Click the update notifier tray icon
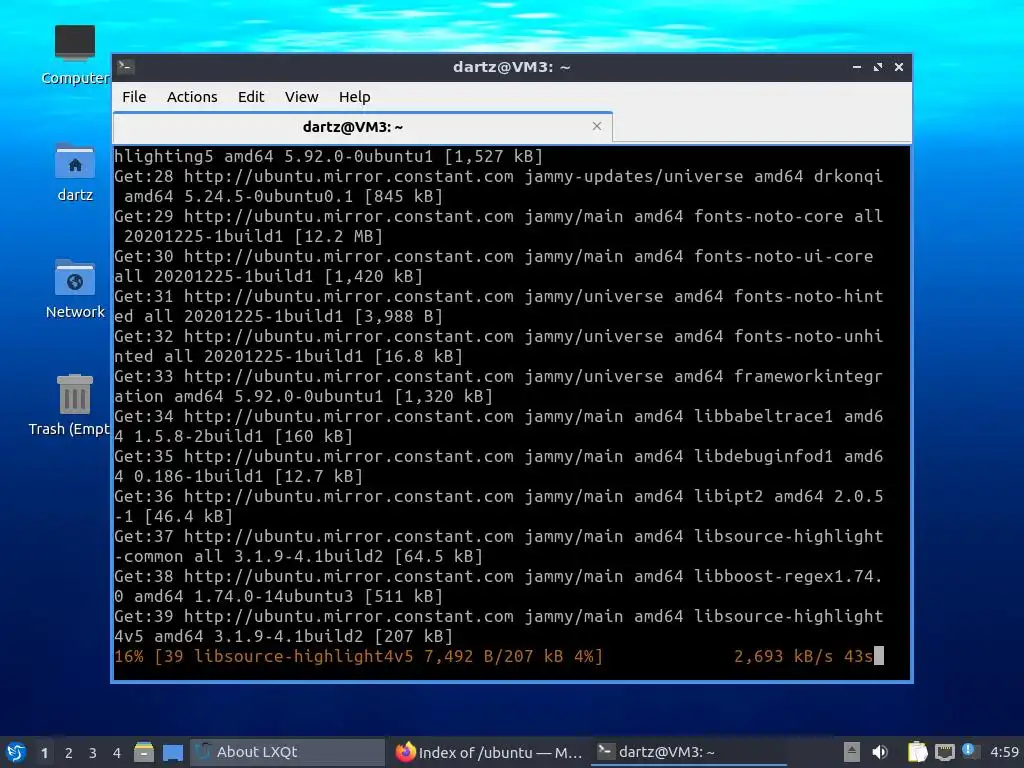 click(x=970, y=752)
